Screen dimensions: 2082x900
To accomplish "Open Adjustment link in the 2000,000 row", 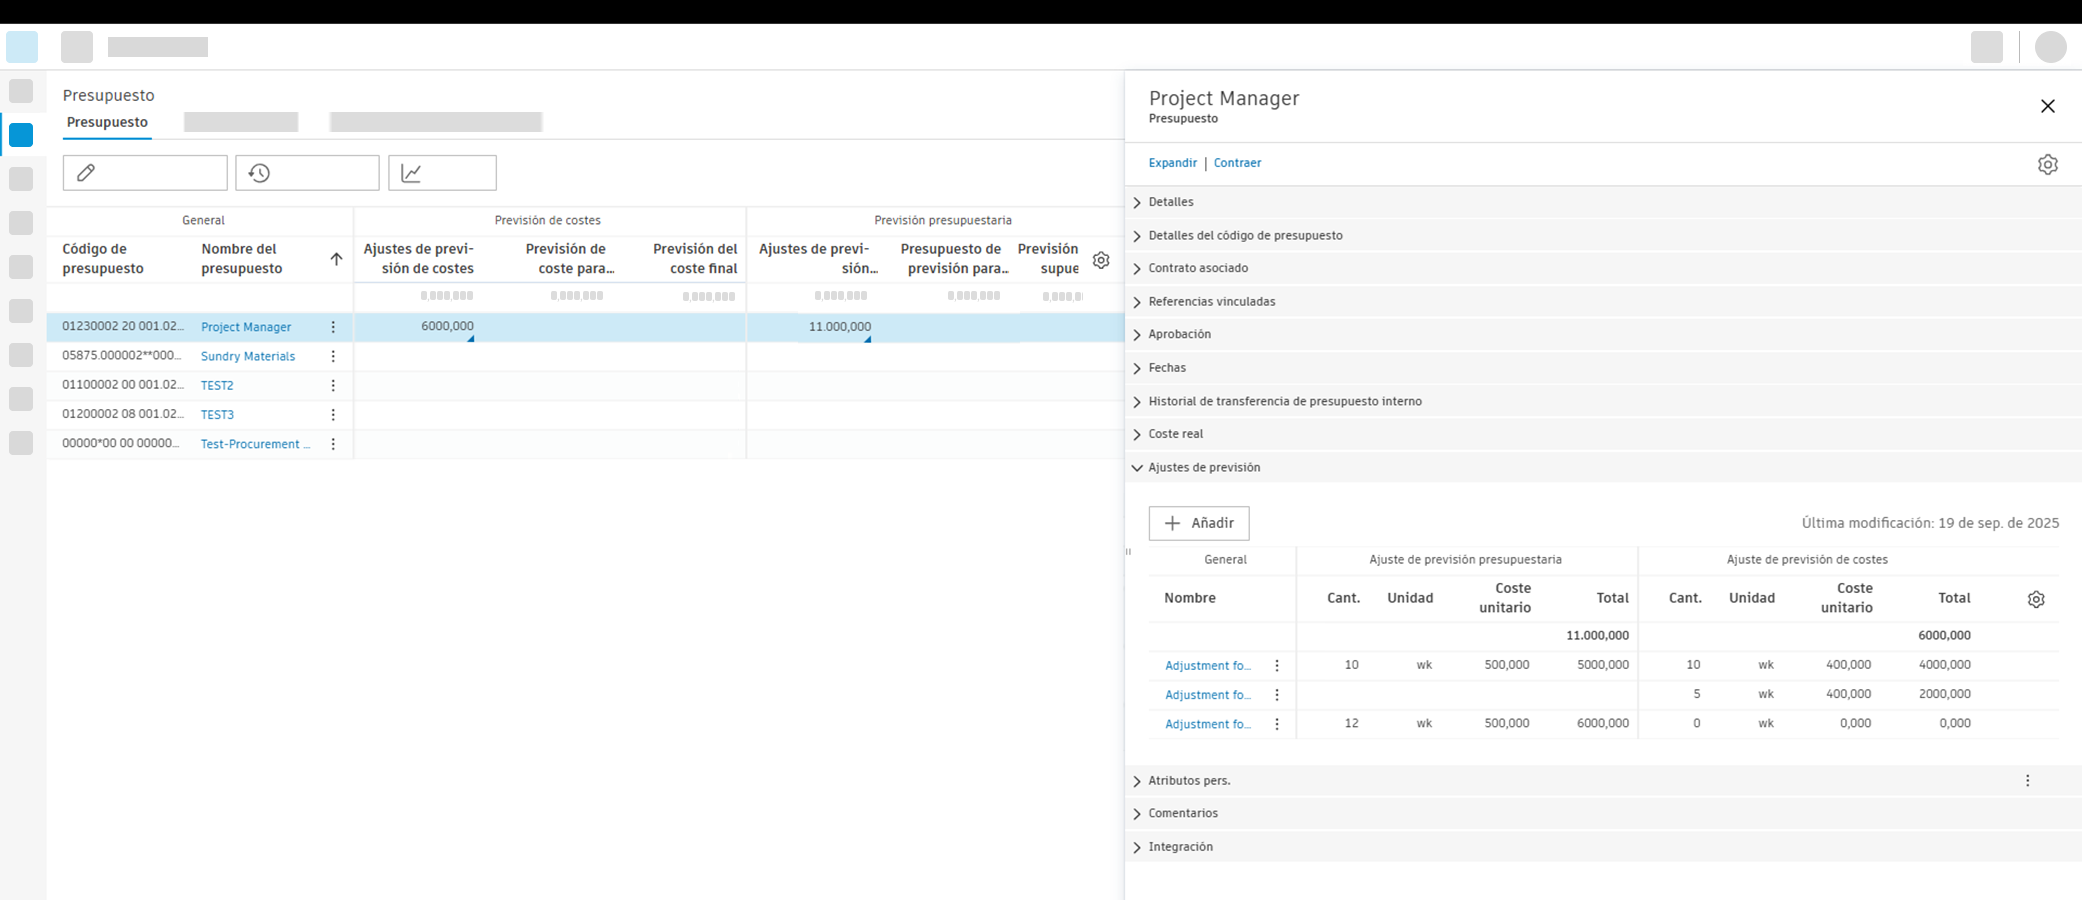I will [x=1208, y=694].
